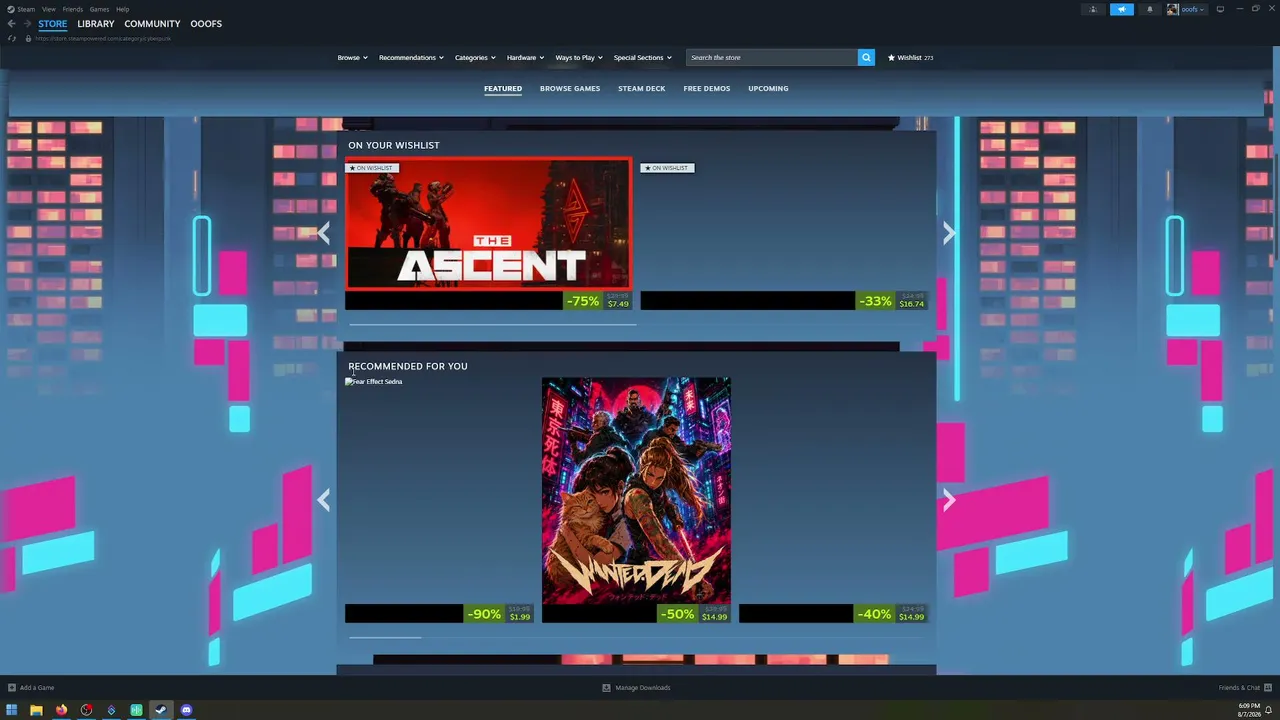Go forward with the forward arrow
Image resolution: width=1280 pixels, height=720 pixels.
click(x=26, y=24)
